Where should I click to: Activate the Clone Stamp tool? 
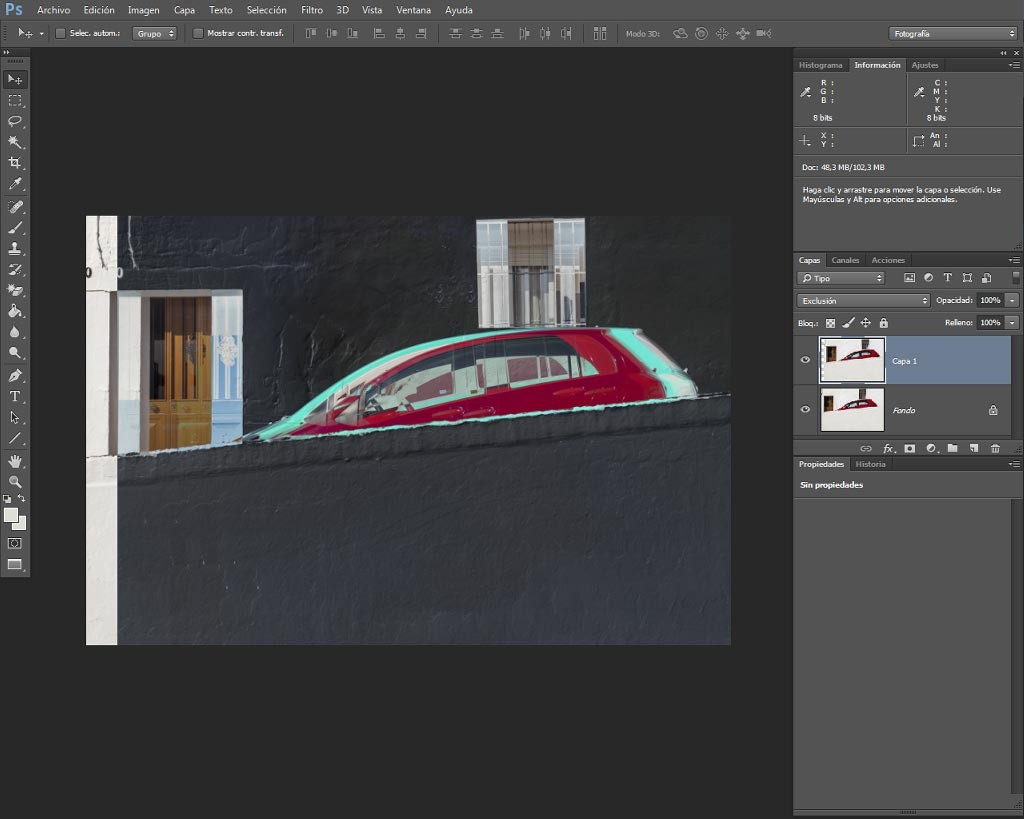tap(14, 248)
